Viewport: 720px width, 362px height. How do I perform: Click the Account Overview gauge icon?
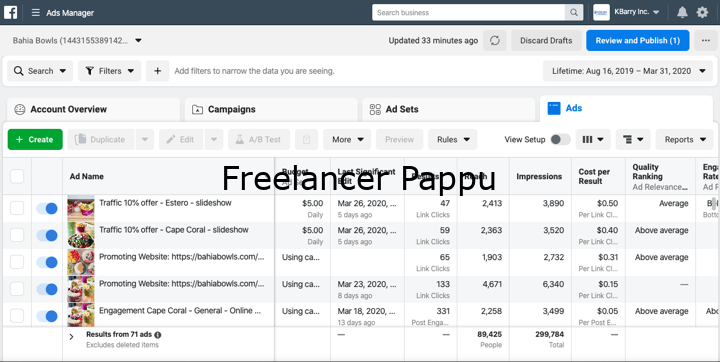[20, 109]
